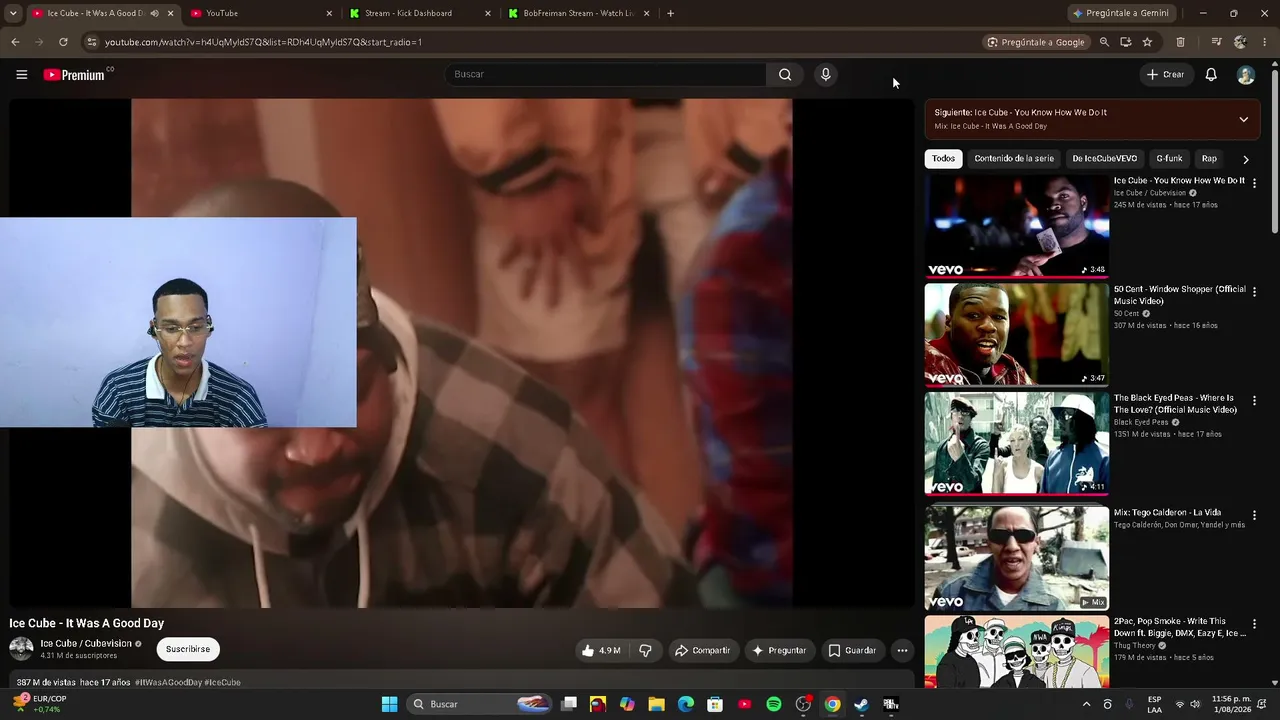Viewport: 1280px width, 720px height.
Task: Open options for 2Pac, Pop Smoke video
Action: [1254, 624]
